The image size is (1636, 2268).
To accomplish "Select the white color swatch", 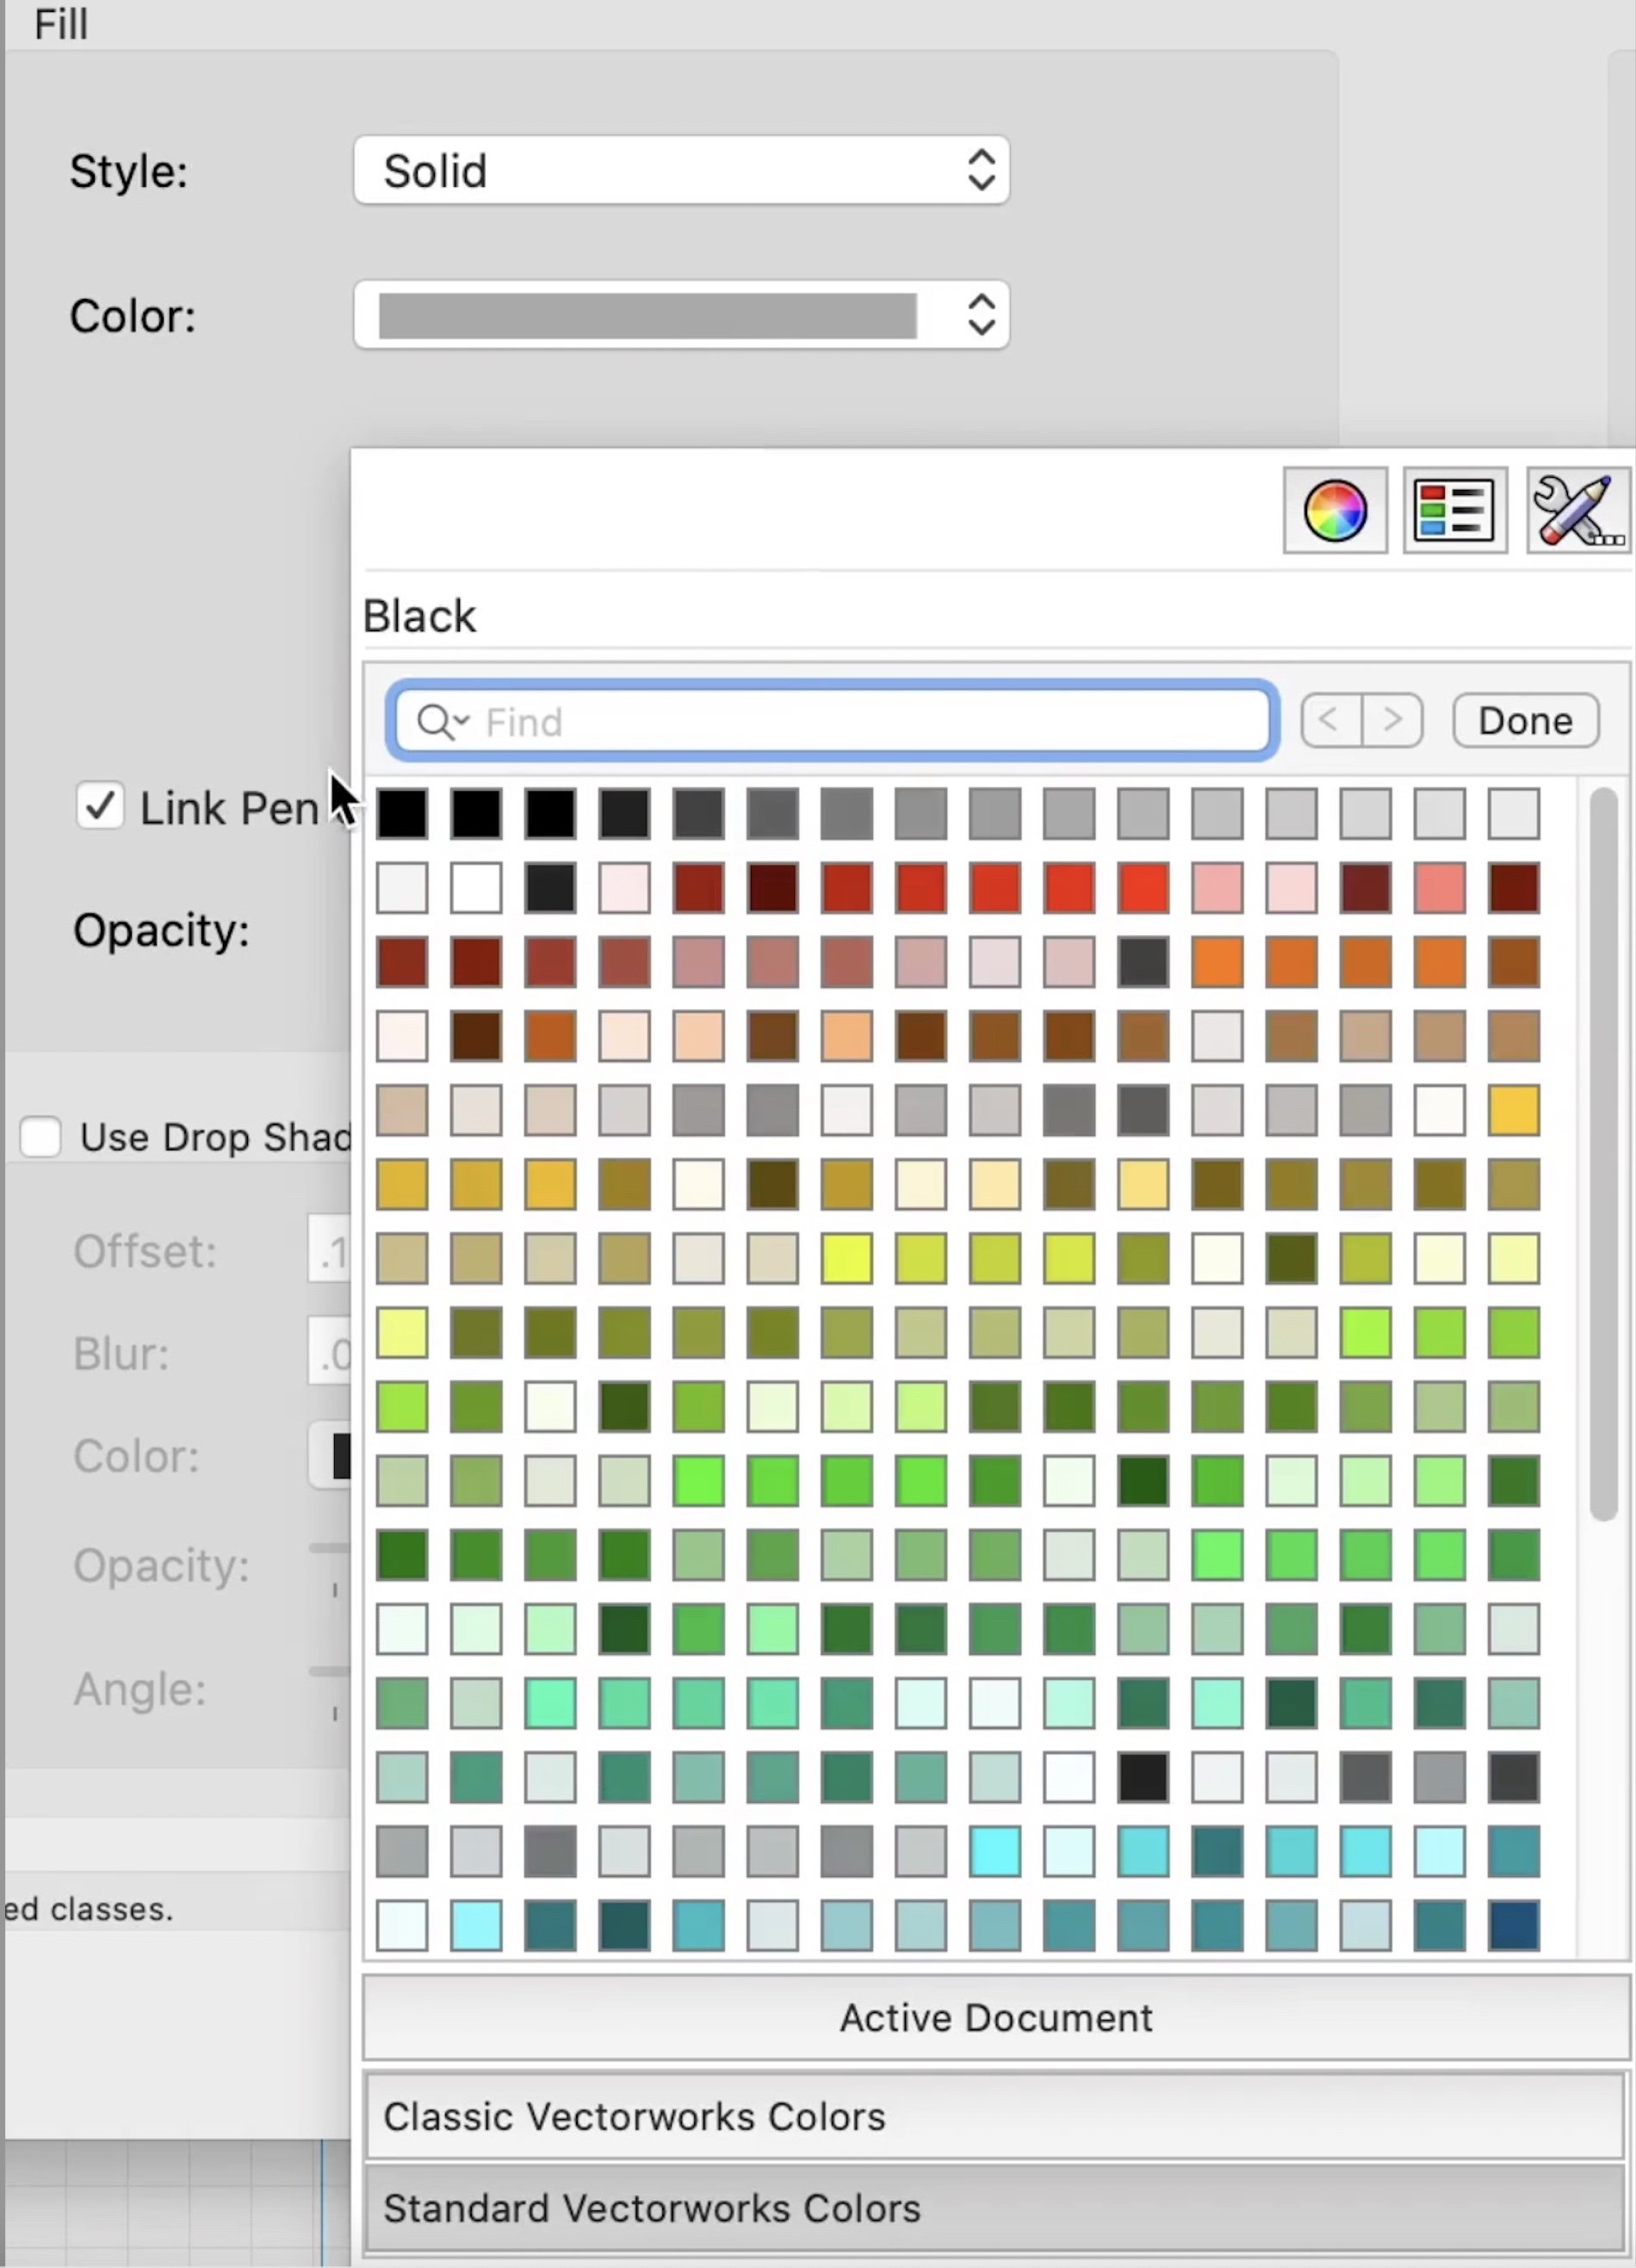I will [x=475, y=887].
